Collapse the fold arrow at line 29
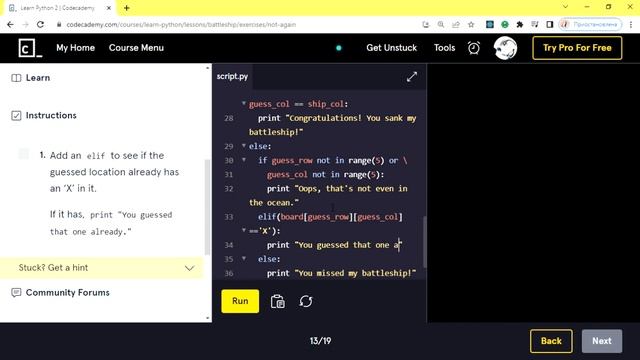640x360 pixels. [x=244, y=146]
